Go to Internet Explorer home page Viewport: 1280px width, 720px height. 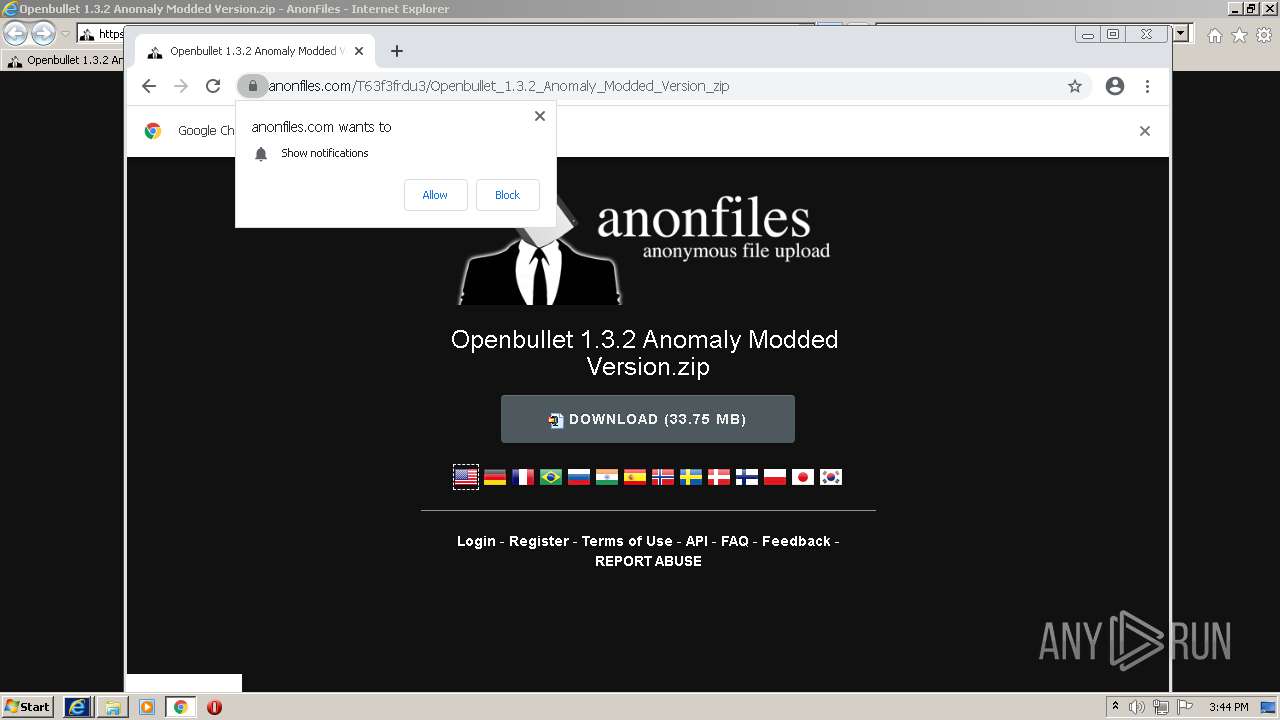1214,35
